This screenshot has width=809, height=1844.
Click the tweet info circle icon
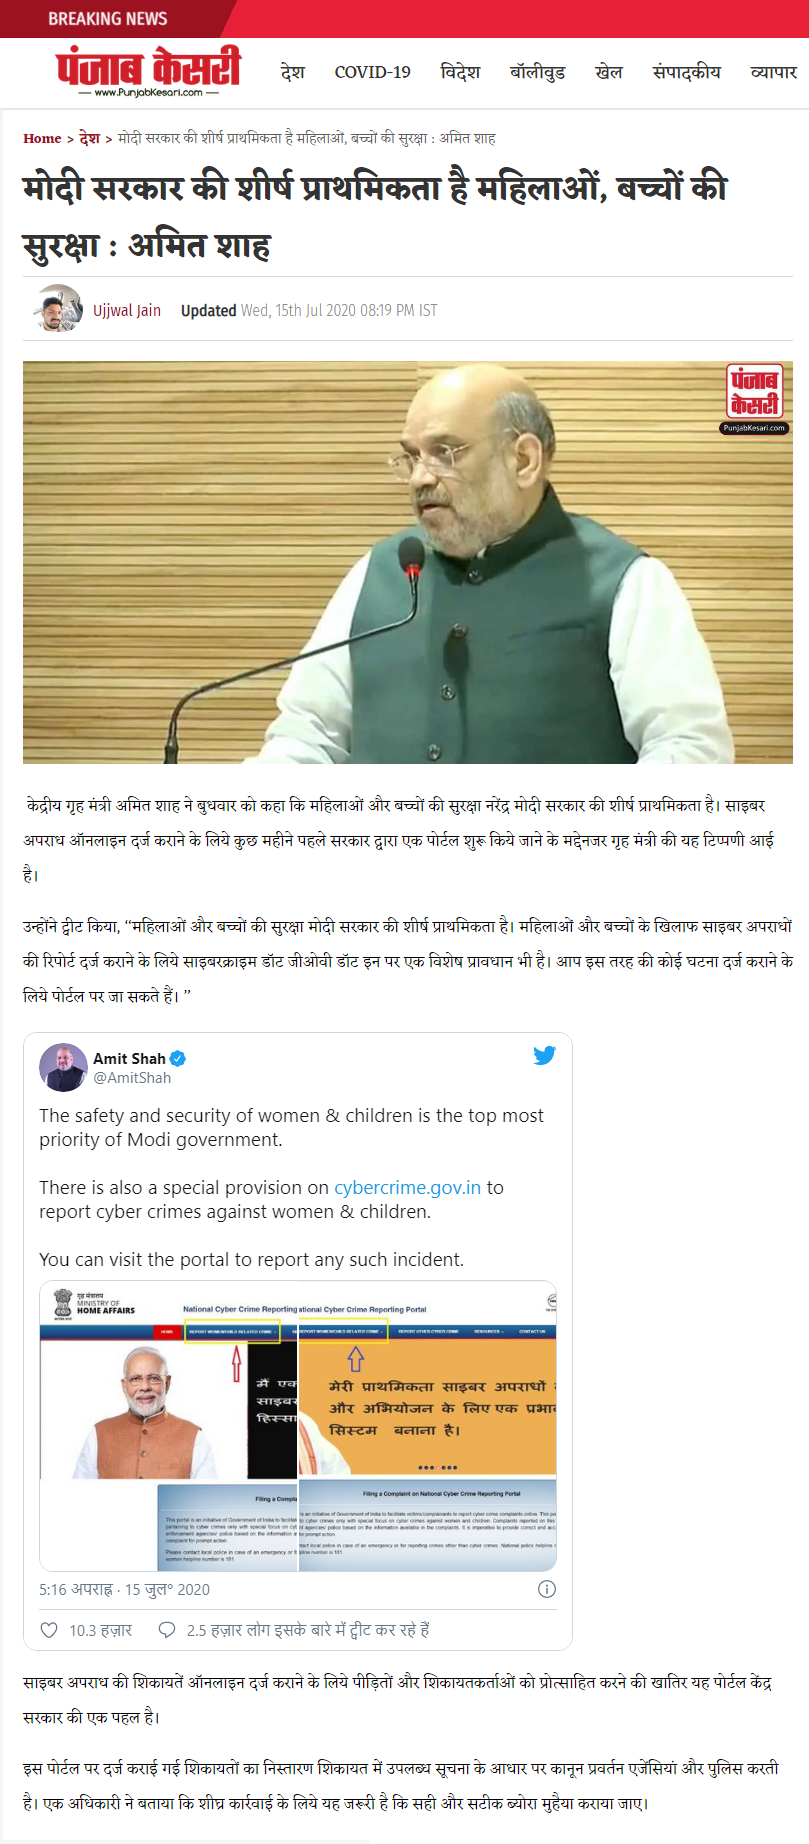pyautogui.click(x=547, y=1589)
